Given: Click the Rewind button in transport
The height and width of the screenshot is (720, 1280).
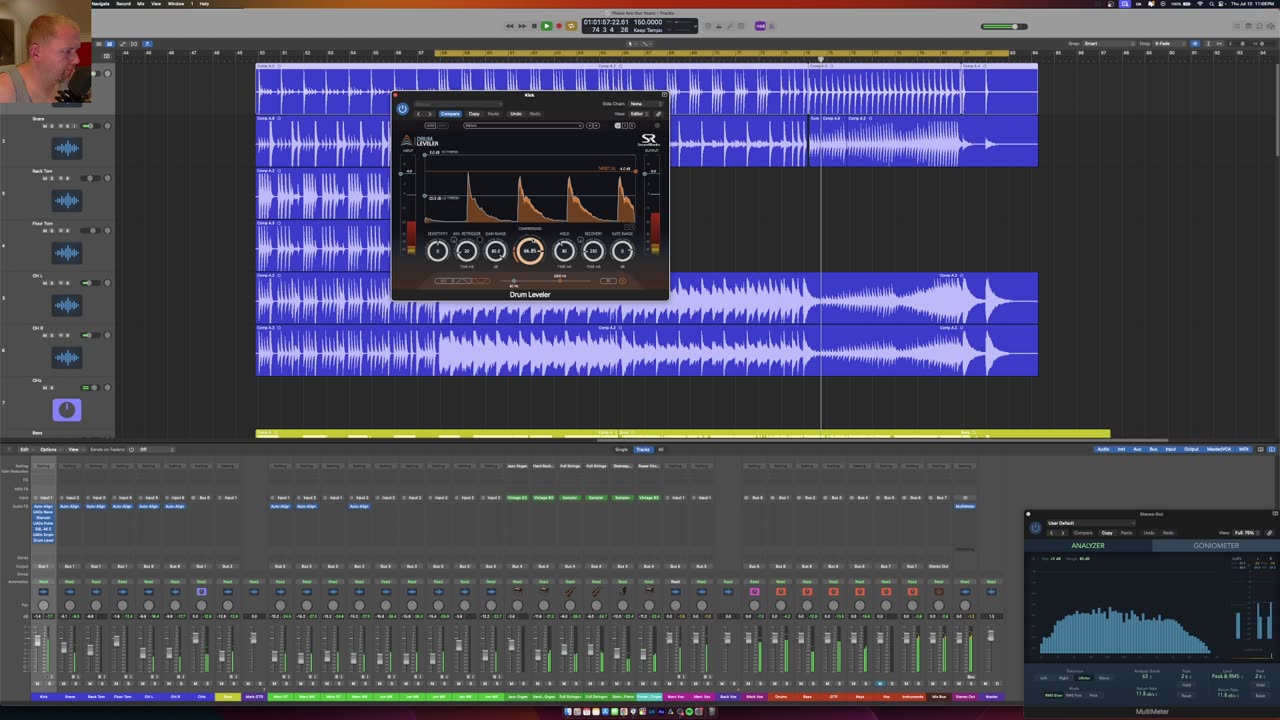Looking at the screenshot, I should point(509,26).
